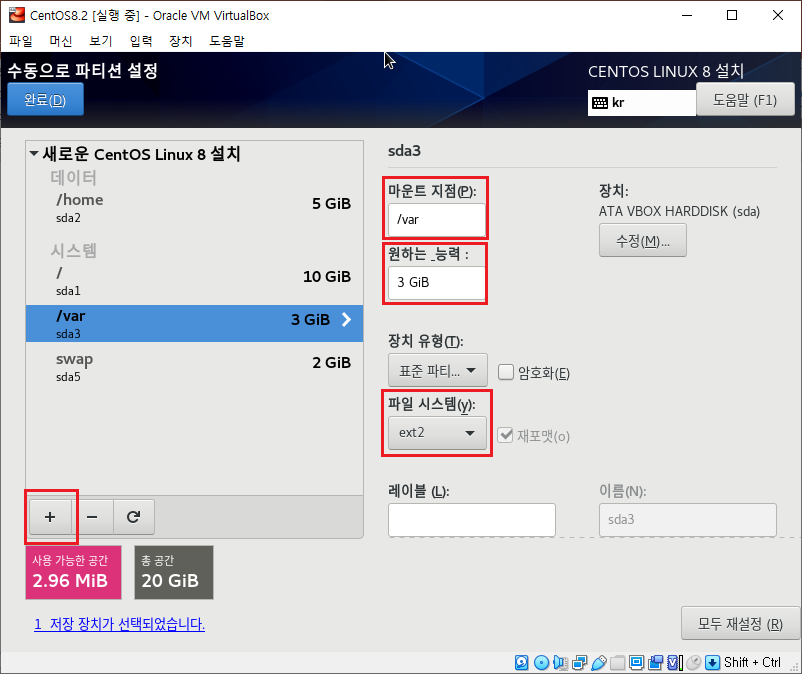Maximize the VirtualBox window
Viewport: 802px width, 674px height.
point(732,15)
